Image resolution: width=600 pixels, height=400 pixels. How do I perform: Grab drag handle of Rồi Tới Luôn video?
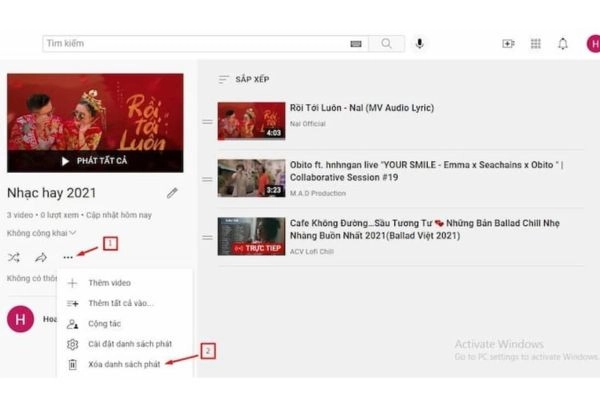[207, 122]
